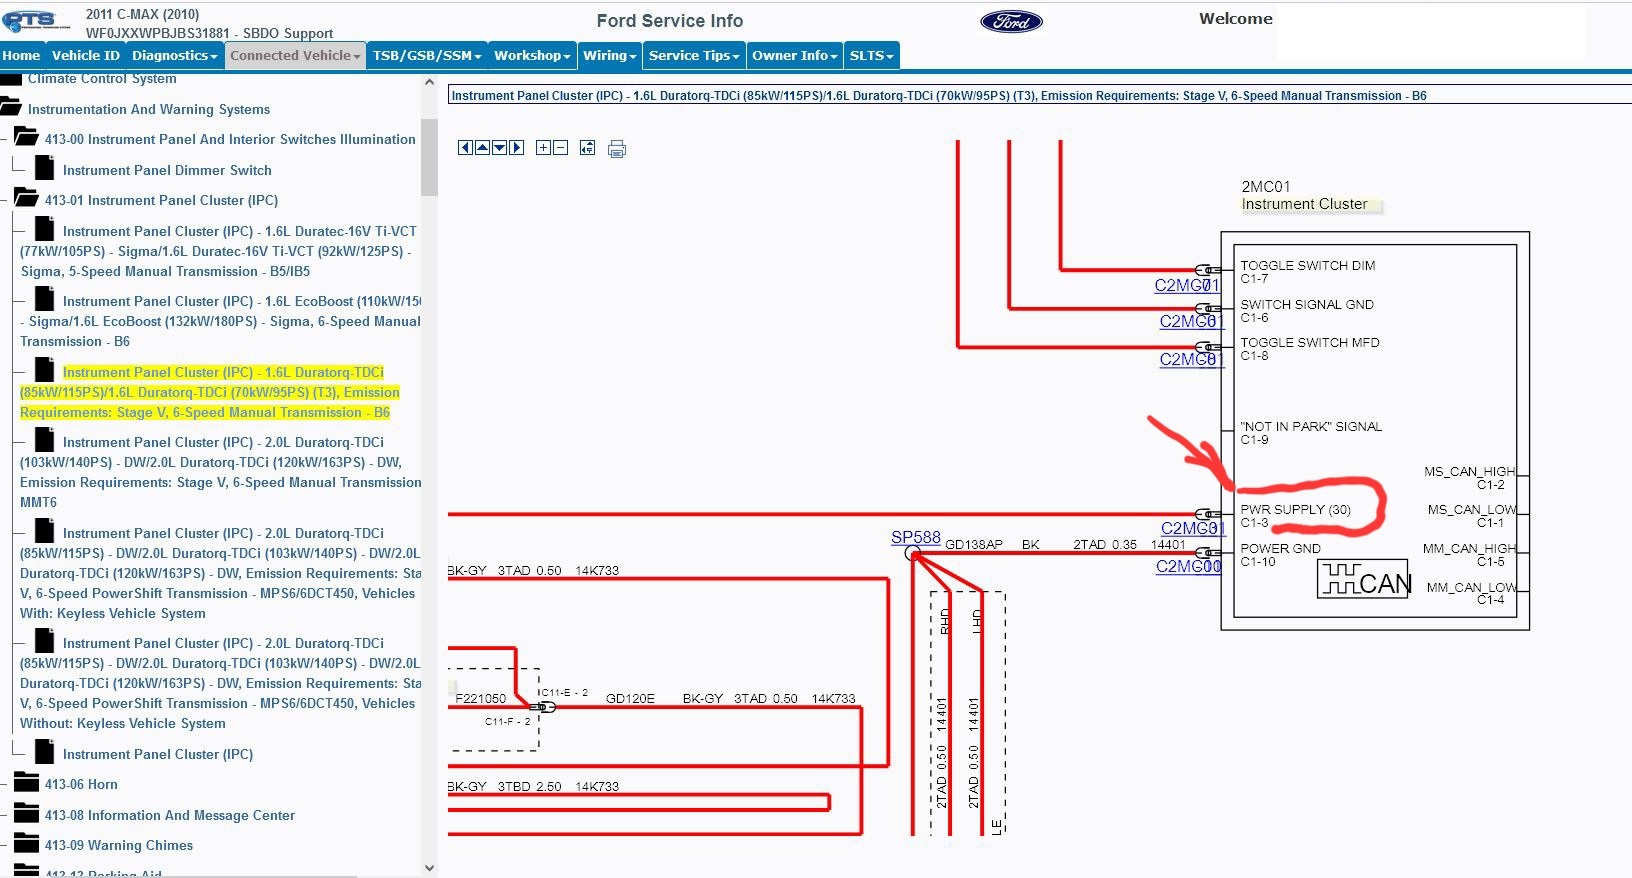Open 2.0L Duratorq-TDCi (103kW/140PS) MMT6 cluster entry

coord(221,472)
